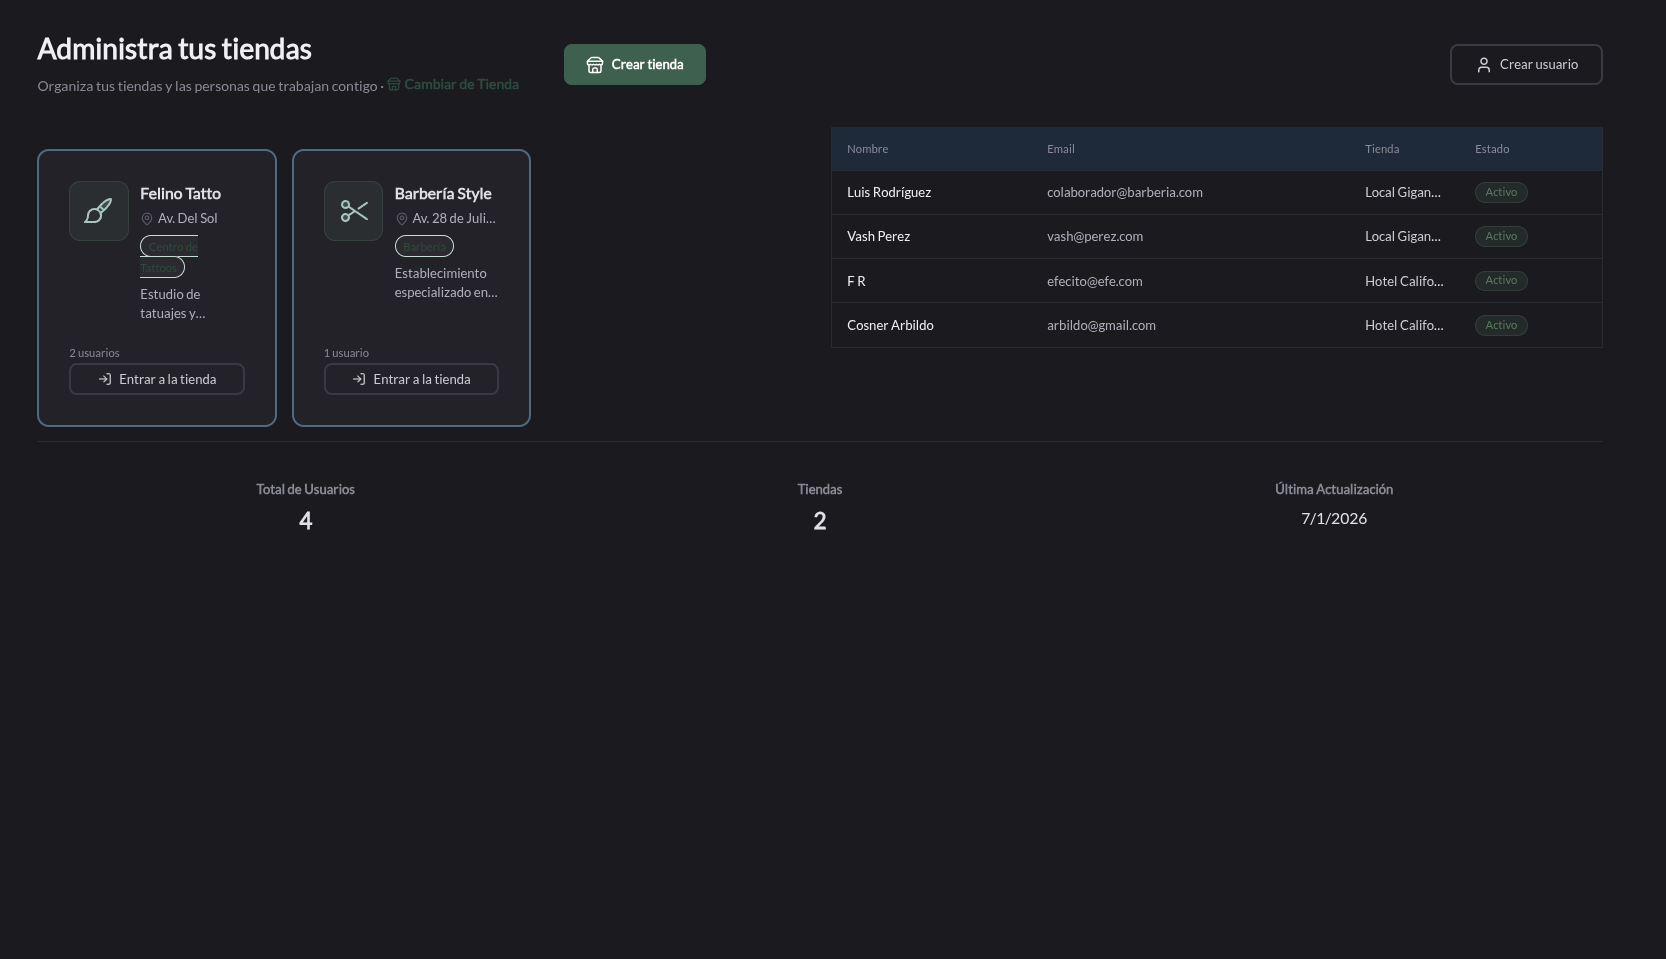The width and height of the screenshot is (1666, 959).
Task: Enter the Barbería Style store
Action: pos(411,379)
